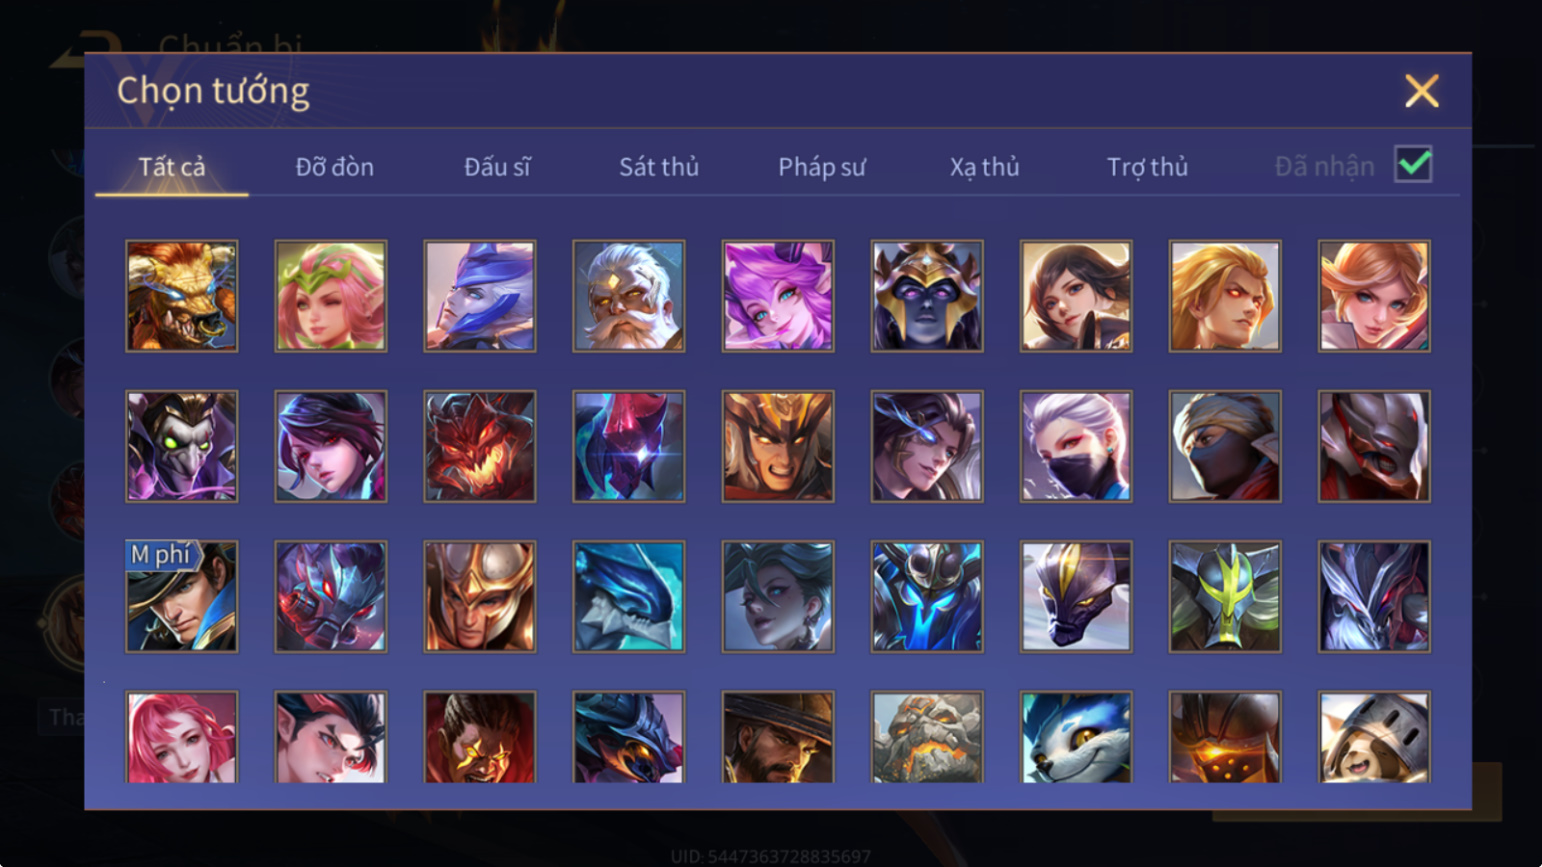Switch to 'Trợ thủ' tab
The width and height of the screenshot is (1542, 867).
click(x=1148, y=167)
